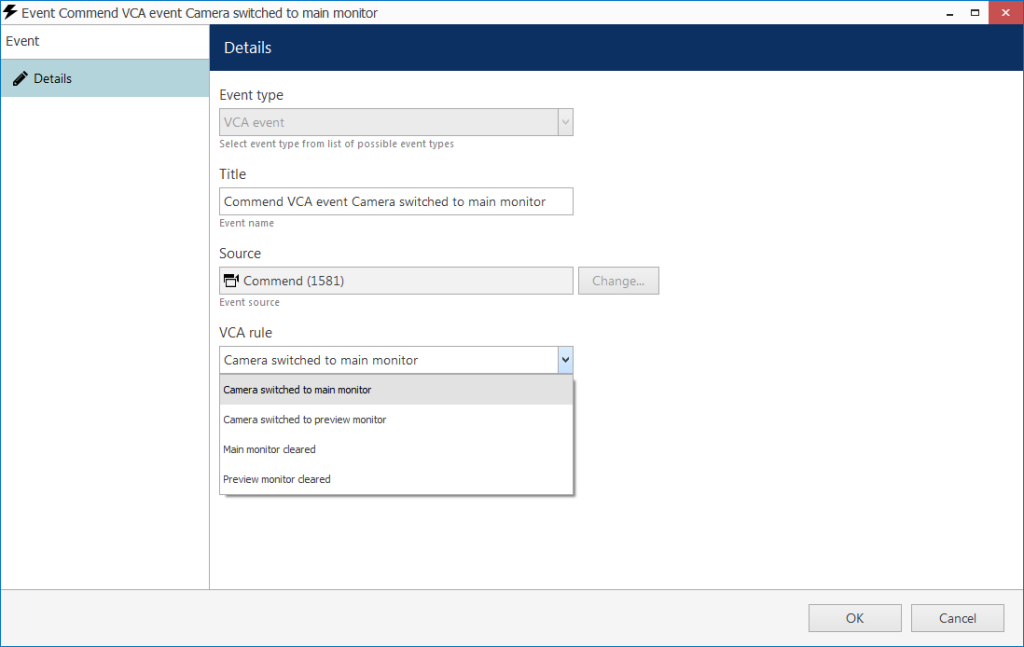Click the lightning bolt event icon in title bar
The width and height of the screenshot is (1024, 647).
coord(10,12)
